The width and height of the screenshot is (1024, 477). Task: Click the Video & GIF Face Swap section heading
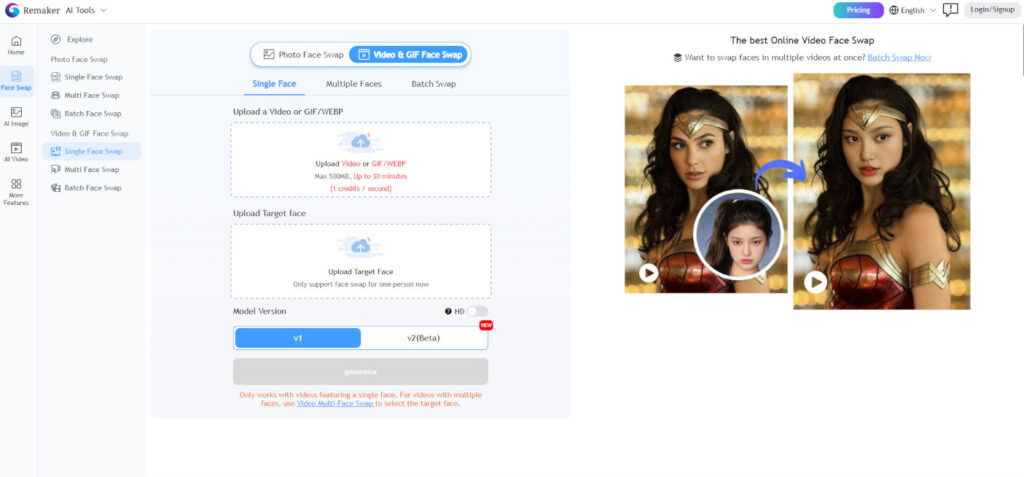[x=89, y=133]
